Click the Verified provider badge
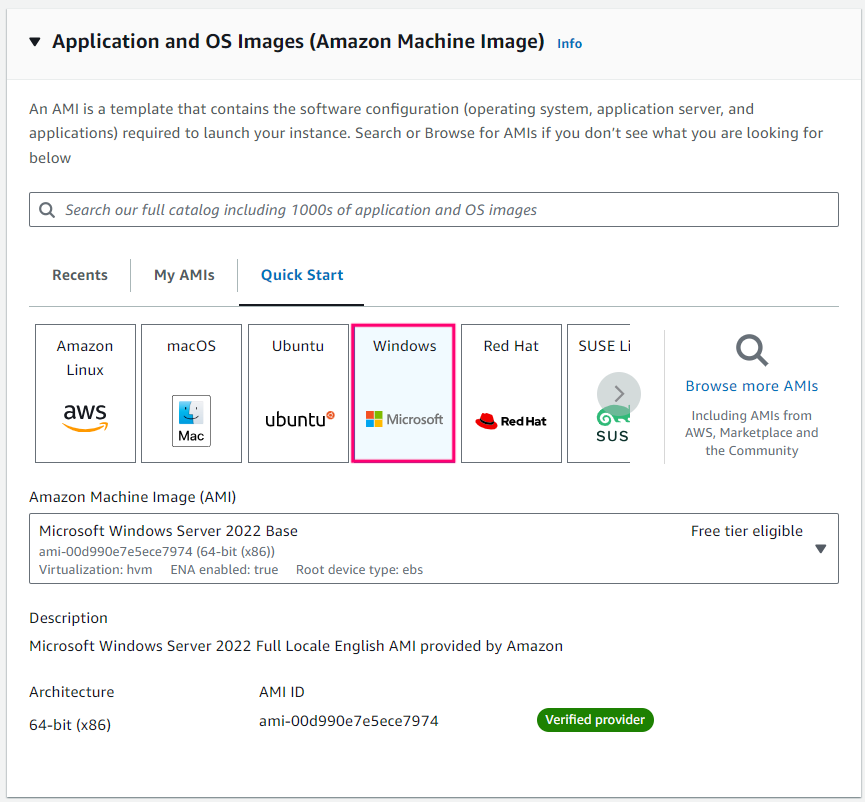Viewport: 865px width, 802px height. 595,720
